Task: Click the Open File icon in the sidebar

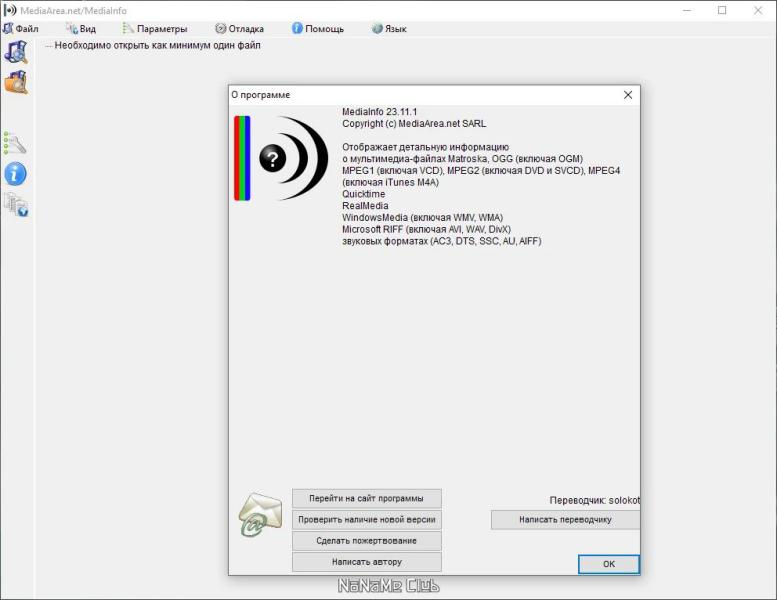Action: coord(16,52)
